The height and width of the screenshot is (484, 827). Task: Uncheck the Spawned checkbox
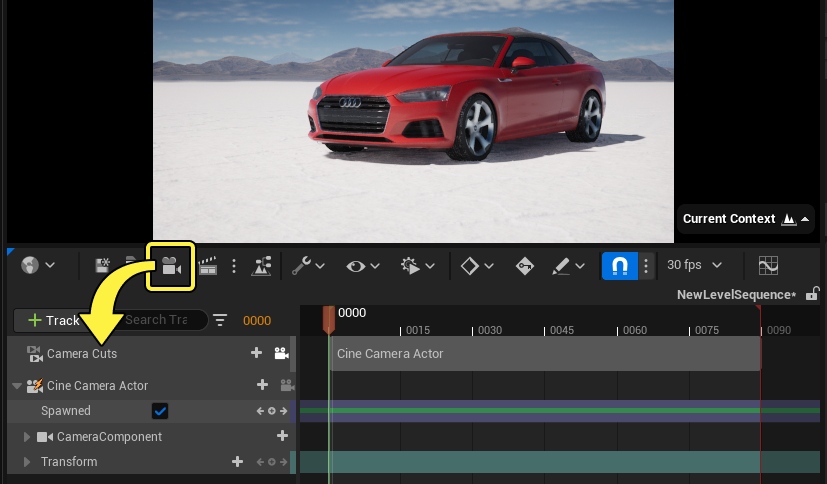pos(160,411)
